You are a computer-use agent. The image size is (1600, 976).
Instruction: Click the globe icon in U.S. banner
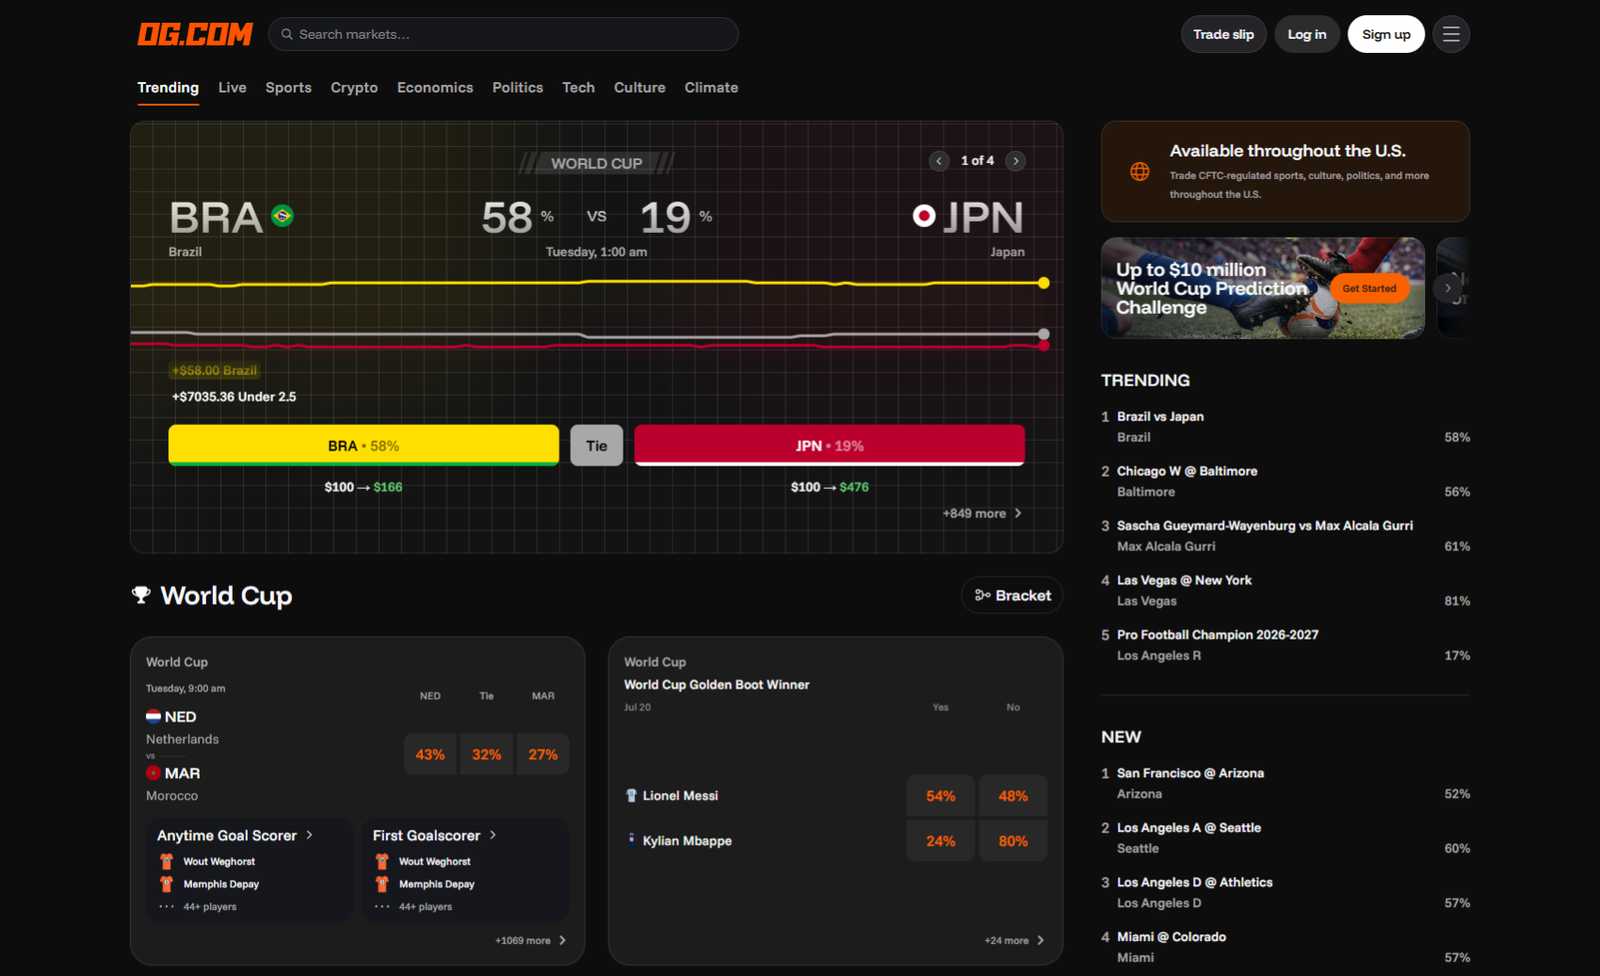[1139, 172]
